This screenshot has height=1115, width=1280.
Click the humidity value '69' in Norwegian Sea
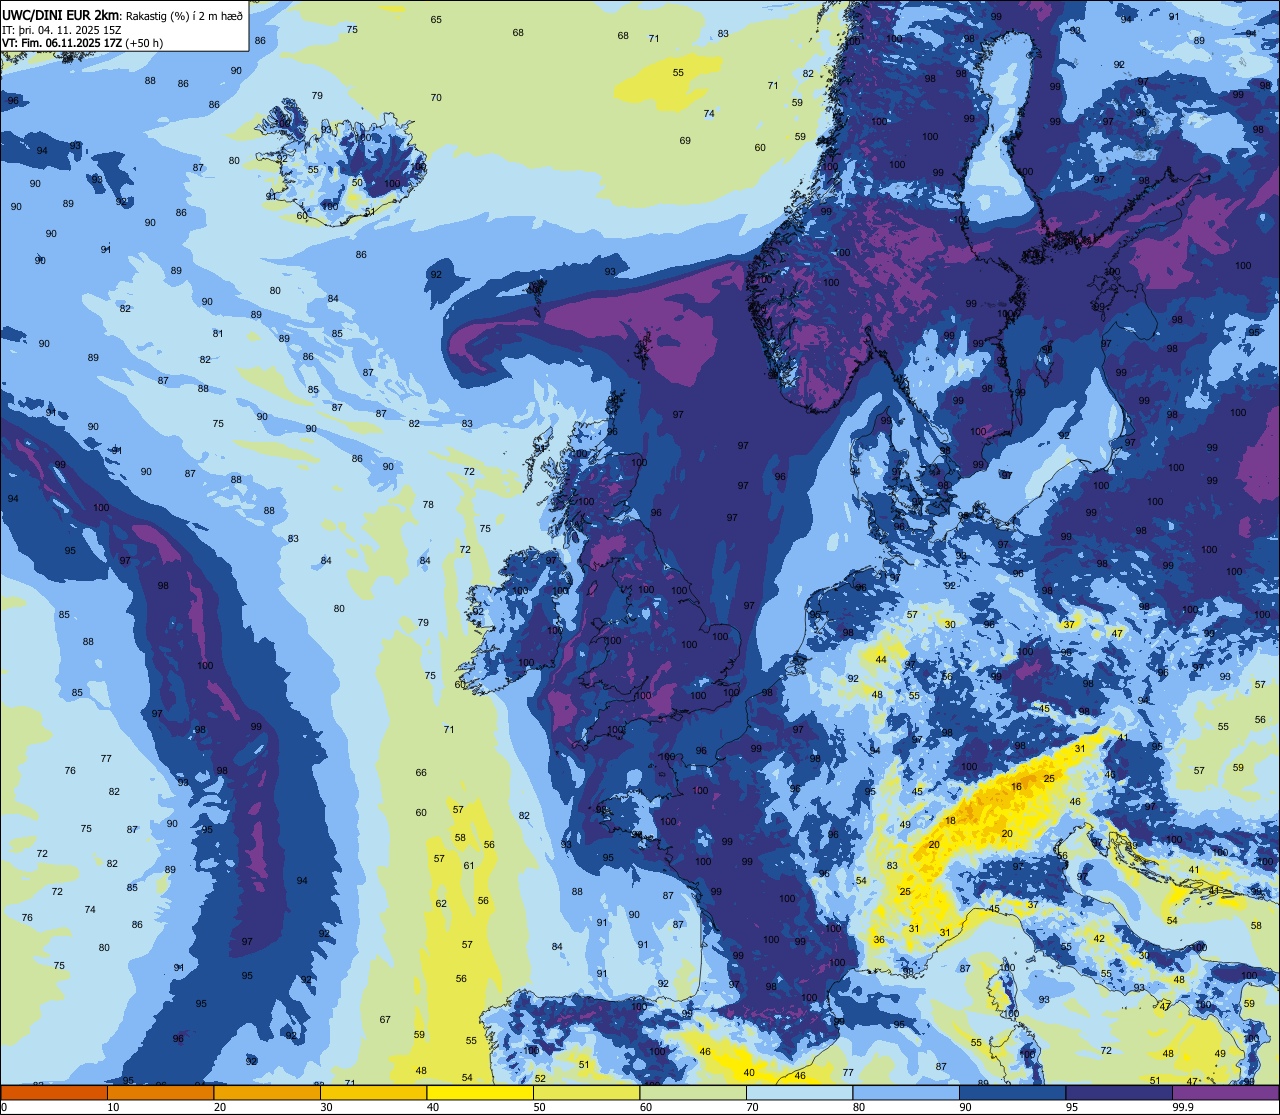(x=685, y=140)
